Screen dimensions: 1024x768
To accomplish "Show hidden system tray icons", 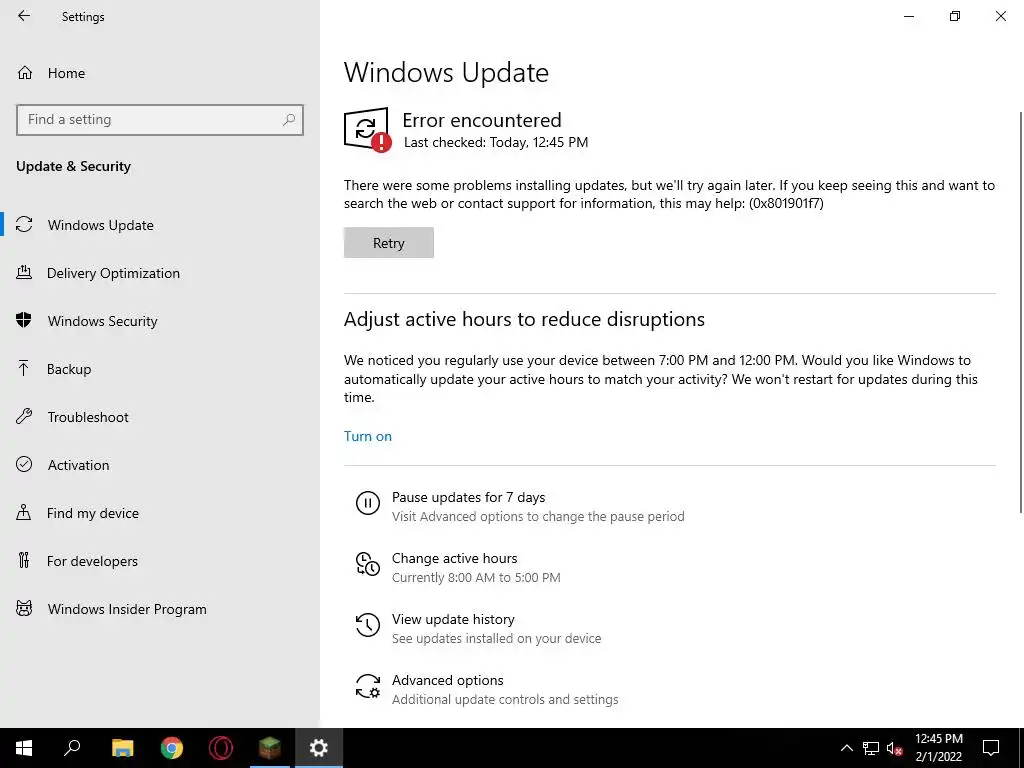I will pyautogui.click(x=846, y=748).
